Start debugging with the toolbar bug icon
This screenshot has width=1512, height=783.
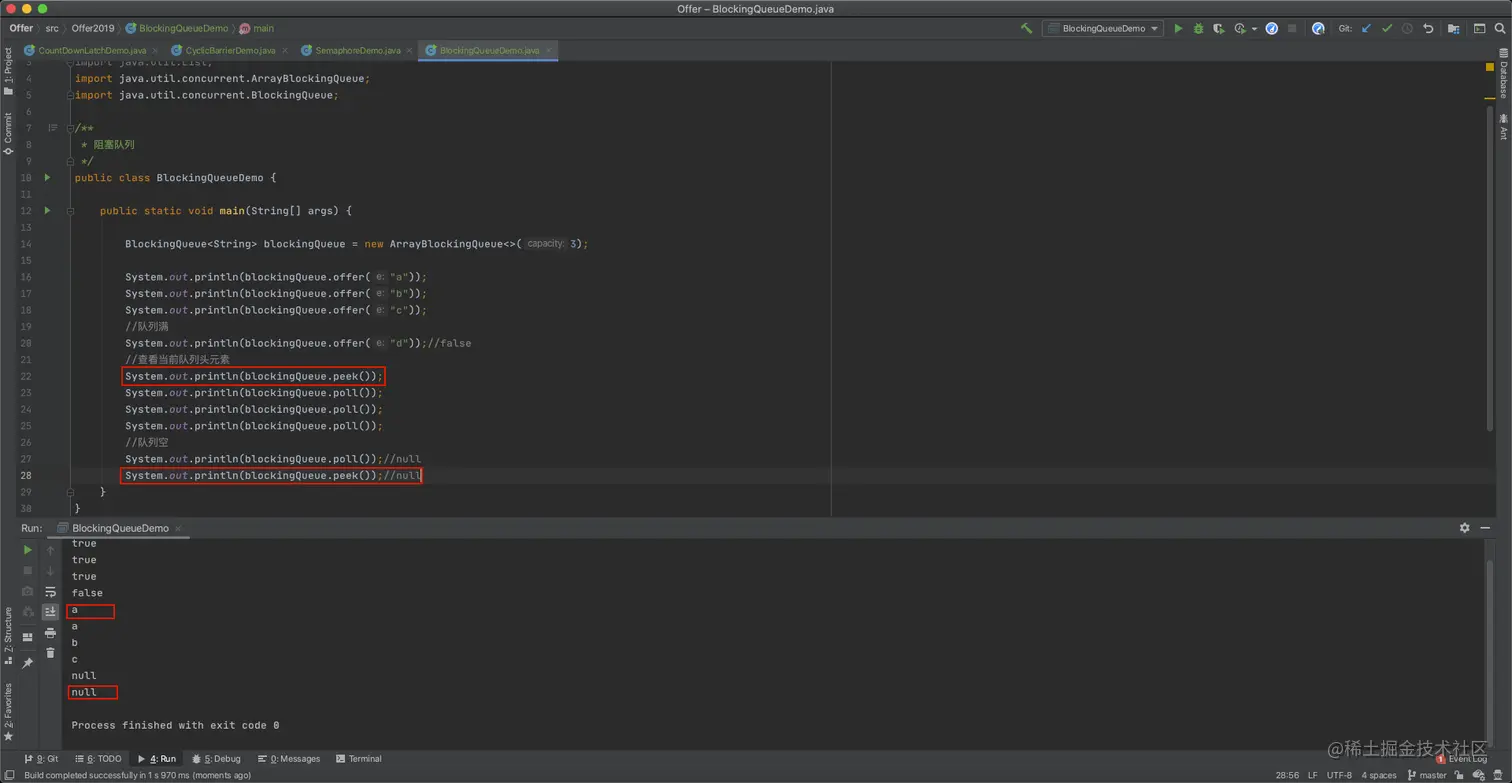pos(1198,29)
